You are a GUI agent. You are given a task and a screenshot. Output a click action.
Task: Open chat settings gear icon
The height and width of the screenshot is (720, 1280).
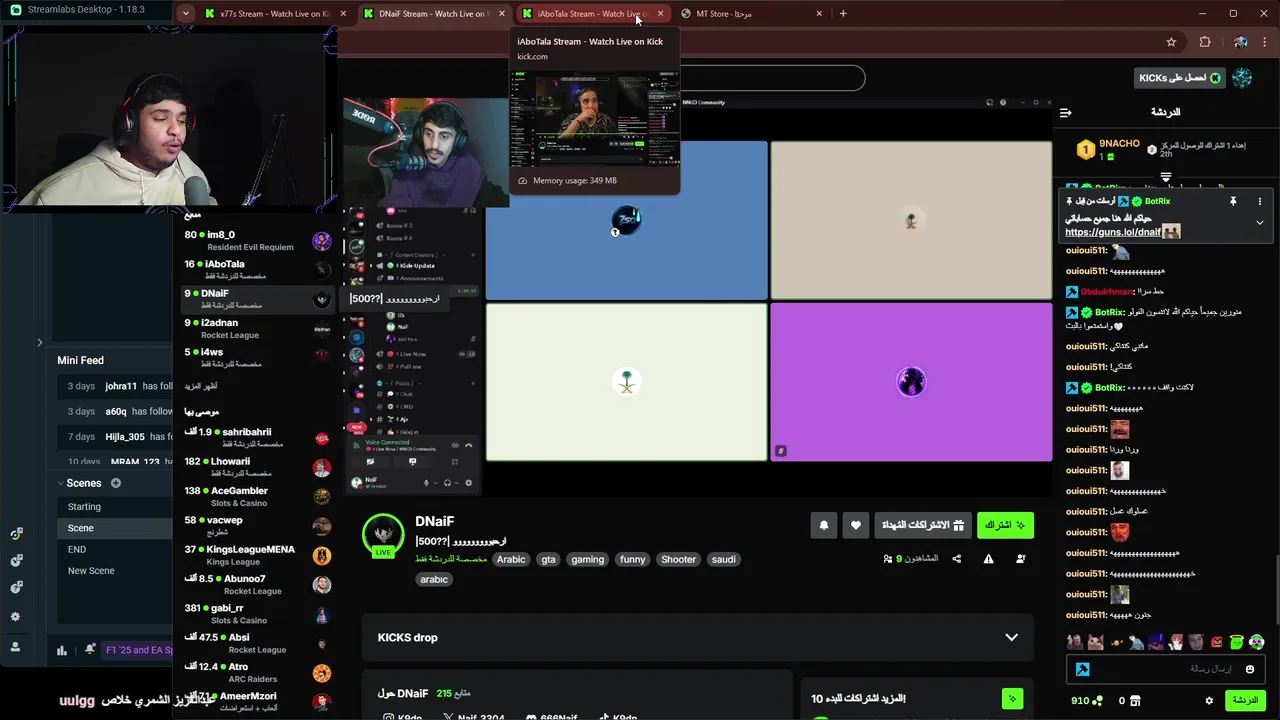coord(1209,701)
